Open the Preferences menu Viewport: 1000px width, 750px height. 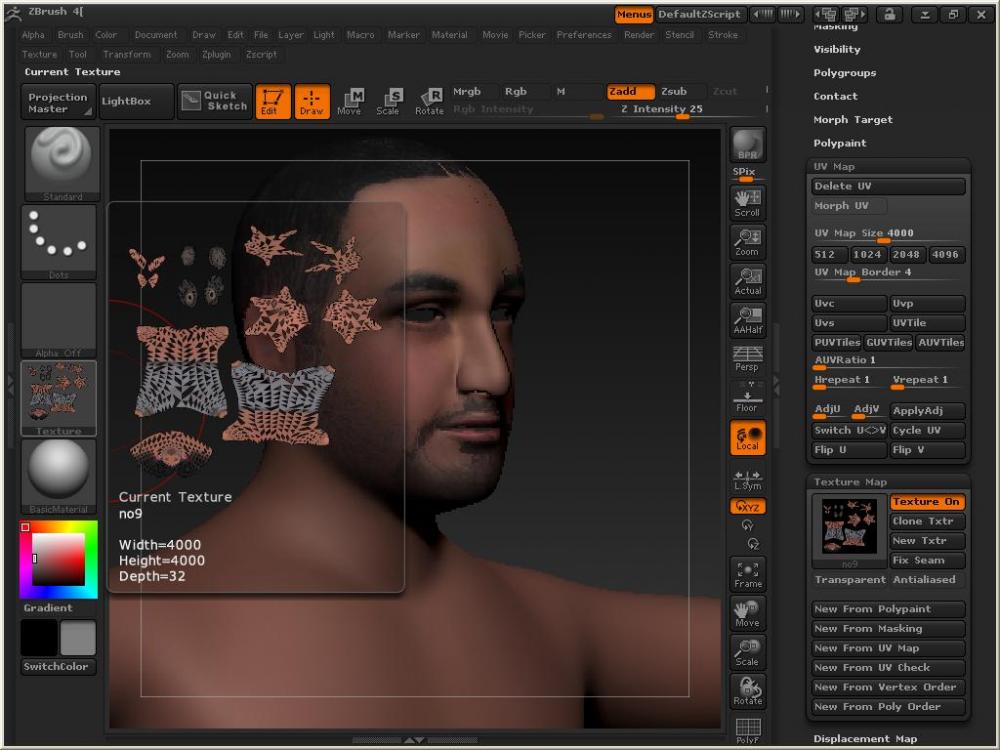tap(583, 35)
